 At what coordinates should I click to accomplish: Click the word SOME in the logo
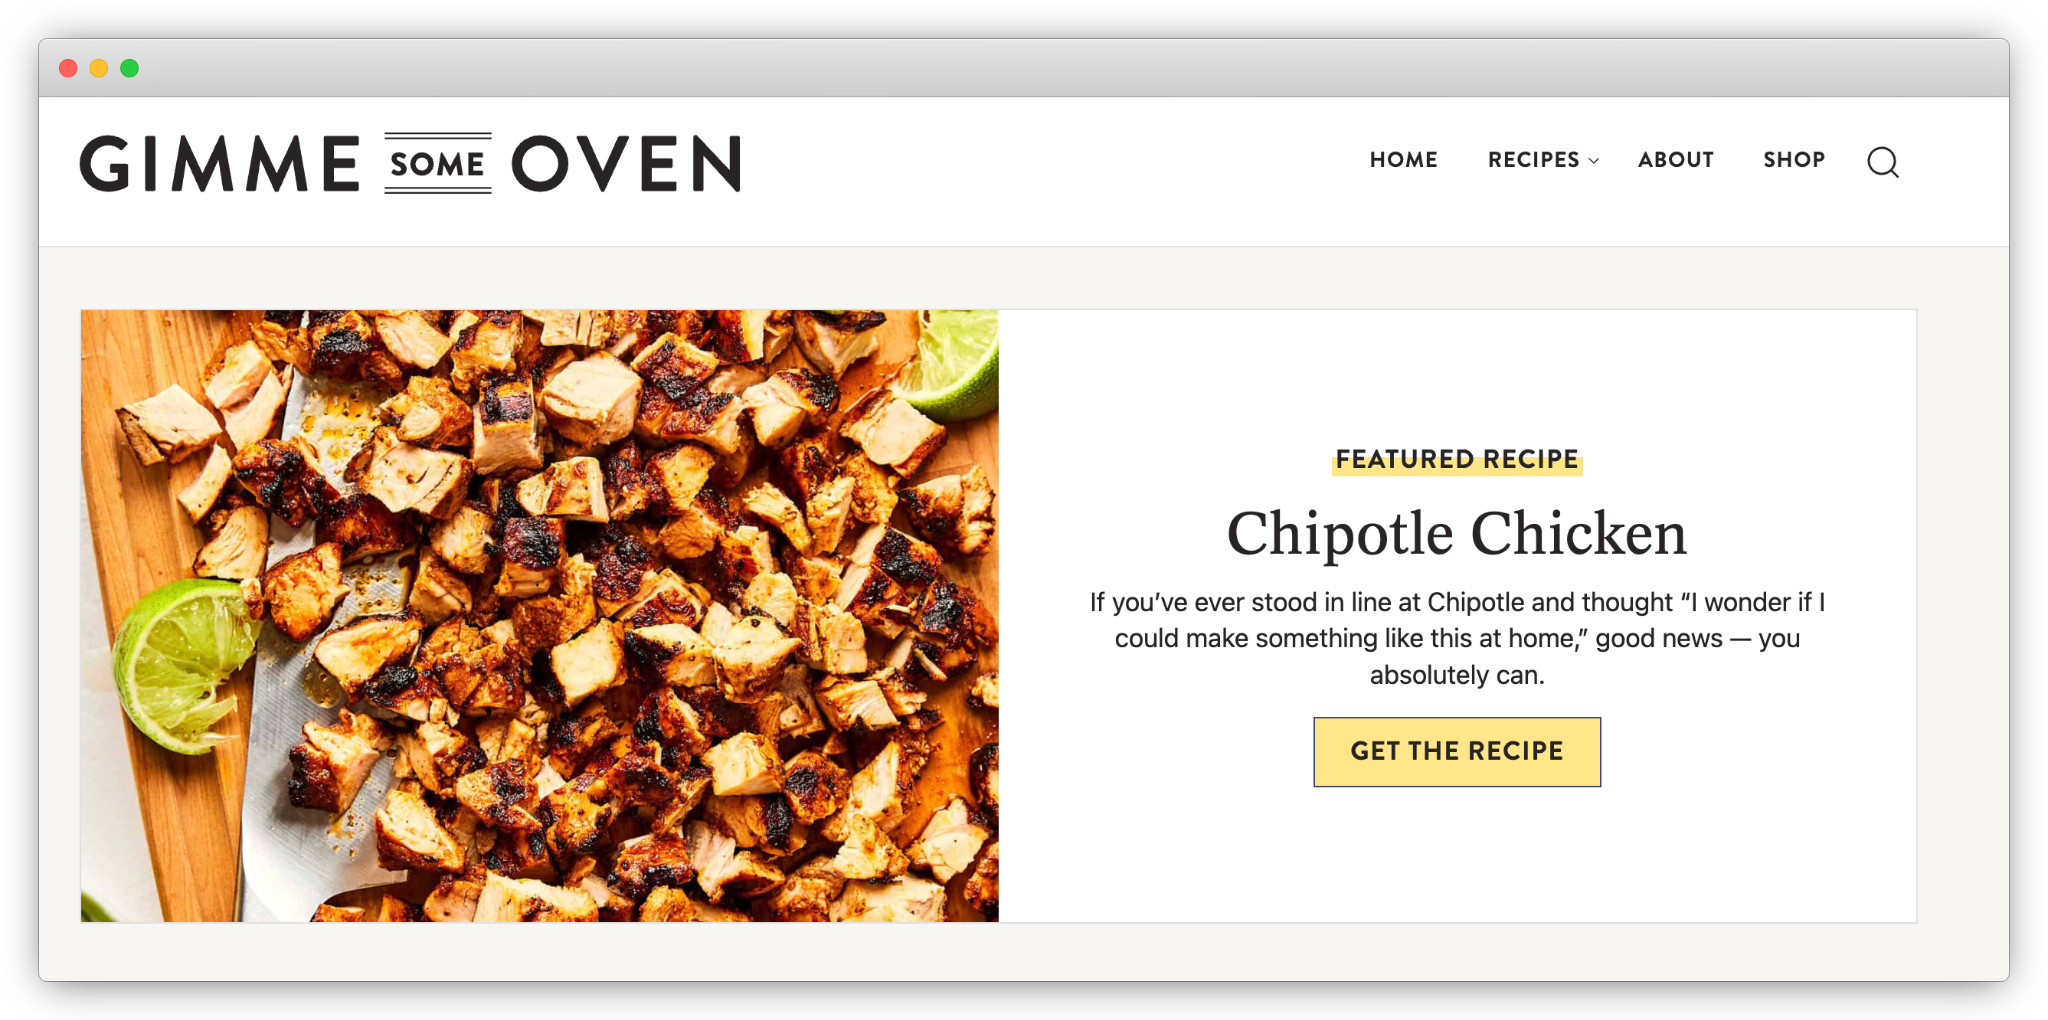pos(438,163)
